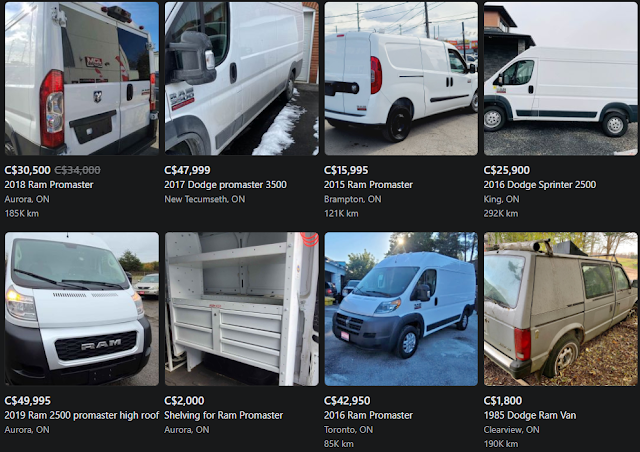Open the Ram Promaster shelving photo
This screenshot has height=452, width=640.
tap(242, 309)
